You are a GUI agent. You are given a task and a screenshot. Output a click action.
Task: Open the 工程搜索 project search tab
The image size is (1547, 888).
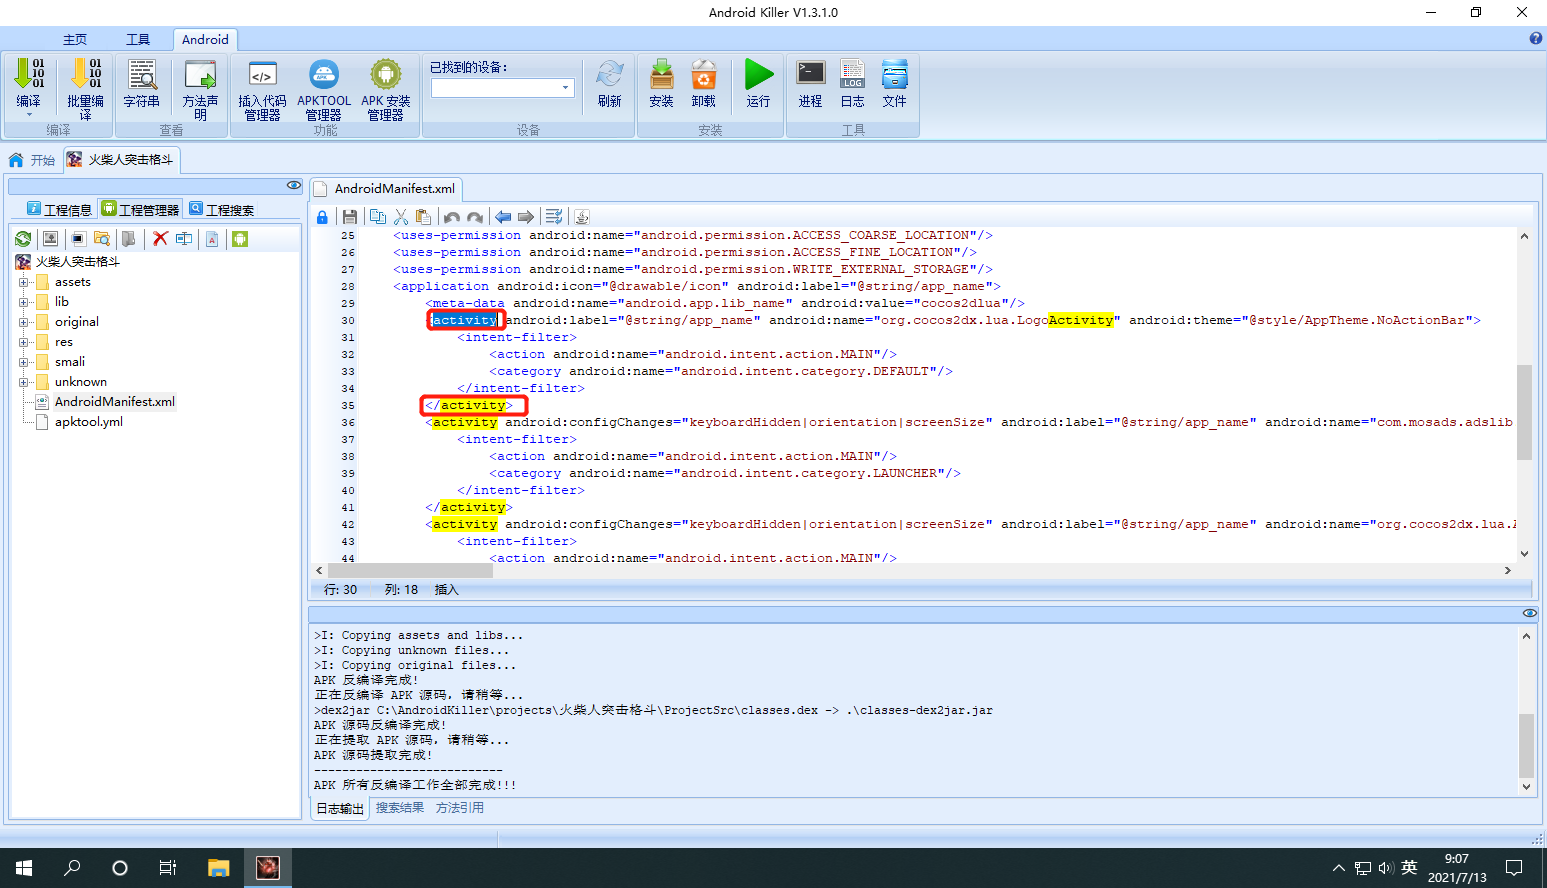pos(222,209)
